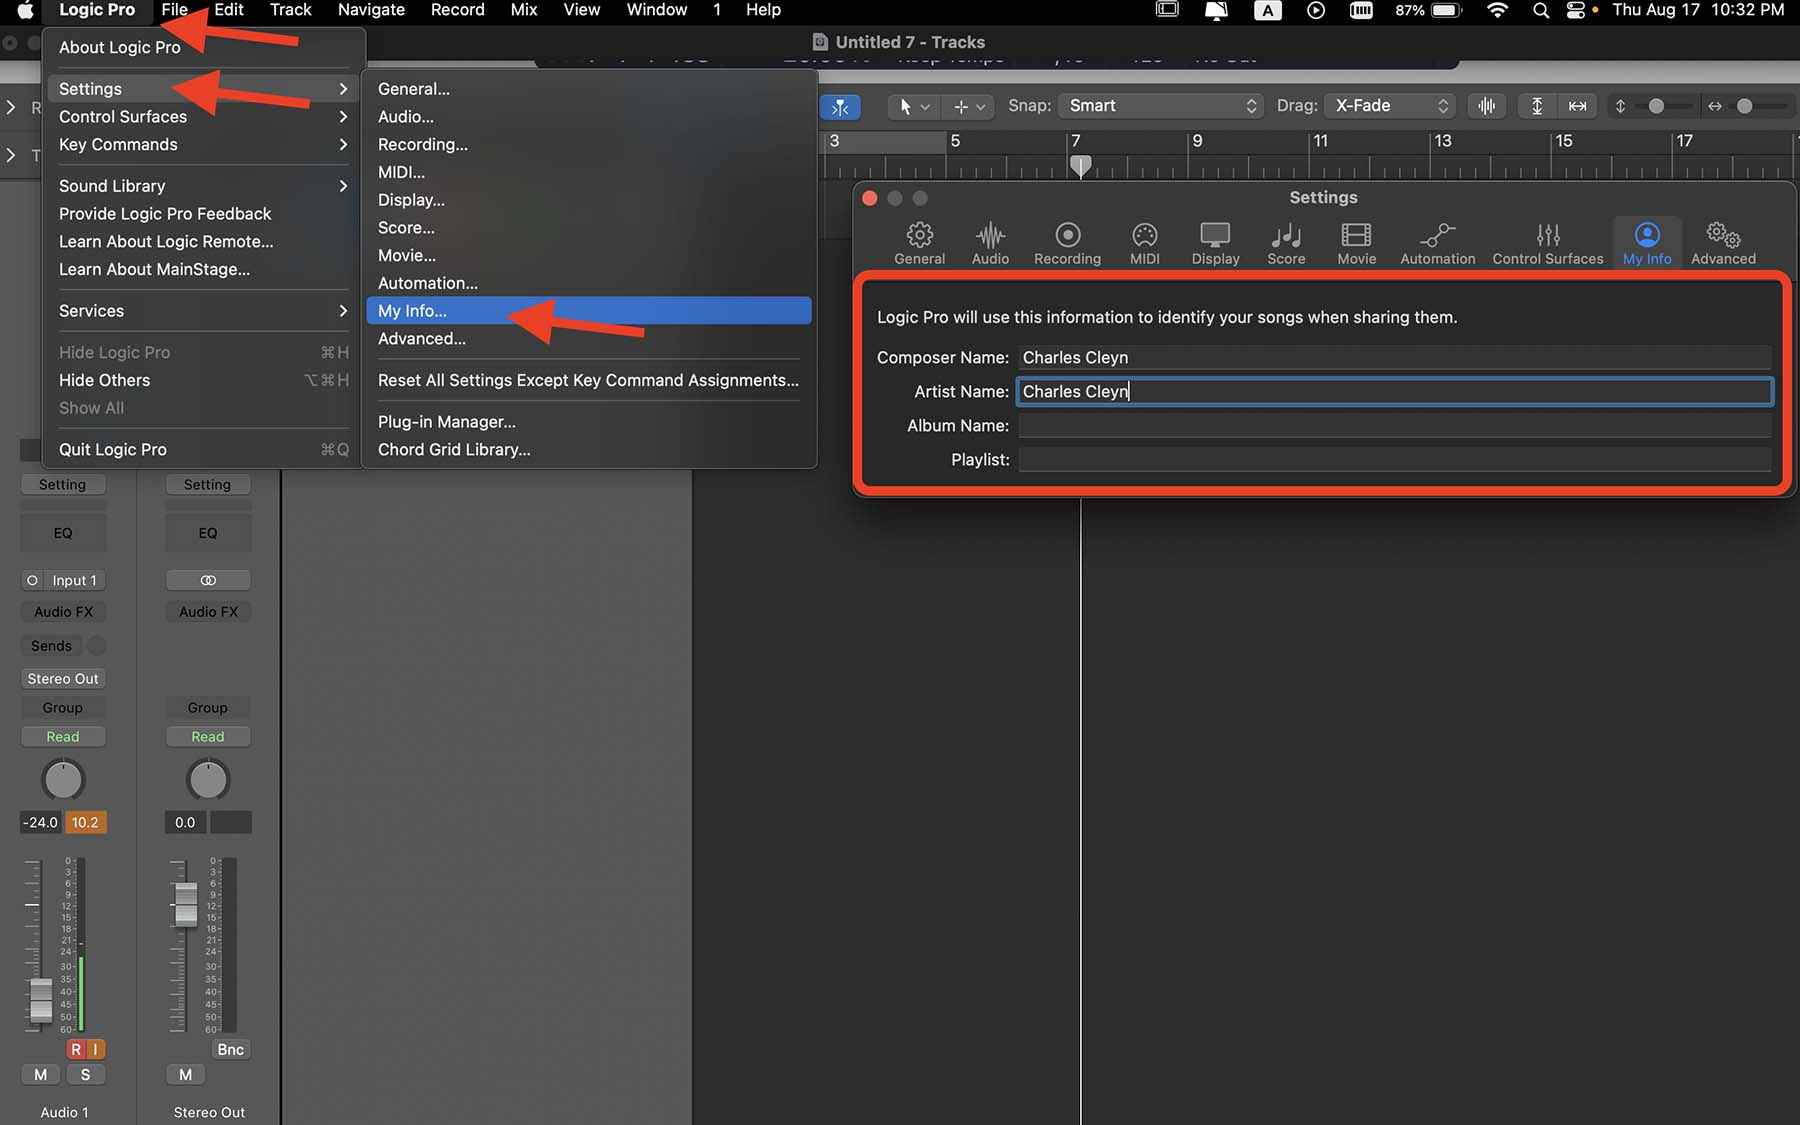
Task: Click the Album Name field
Action: pyautogui.click(x=1394, y=426)
